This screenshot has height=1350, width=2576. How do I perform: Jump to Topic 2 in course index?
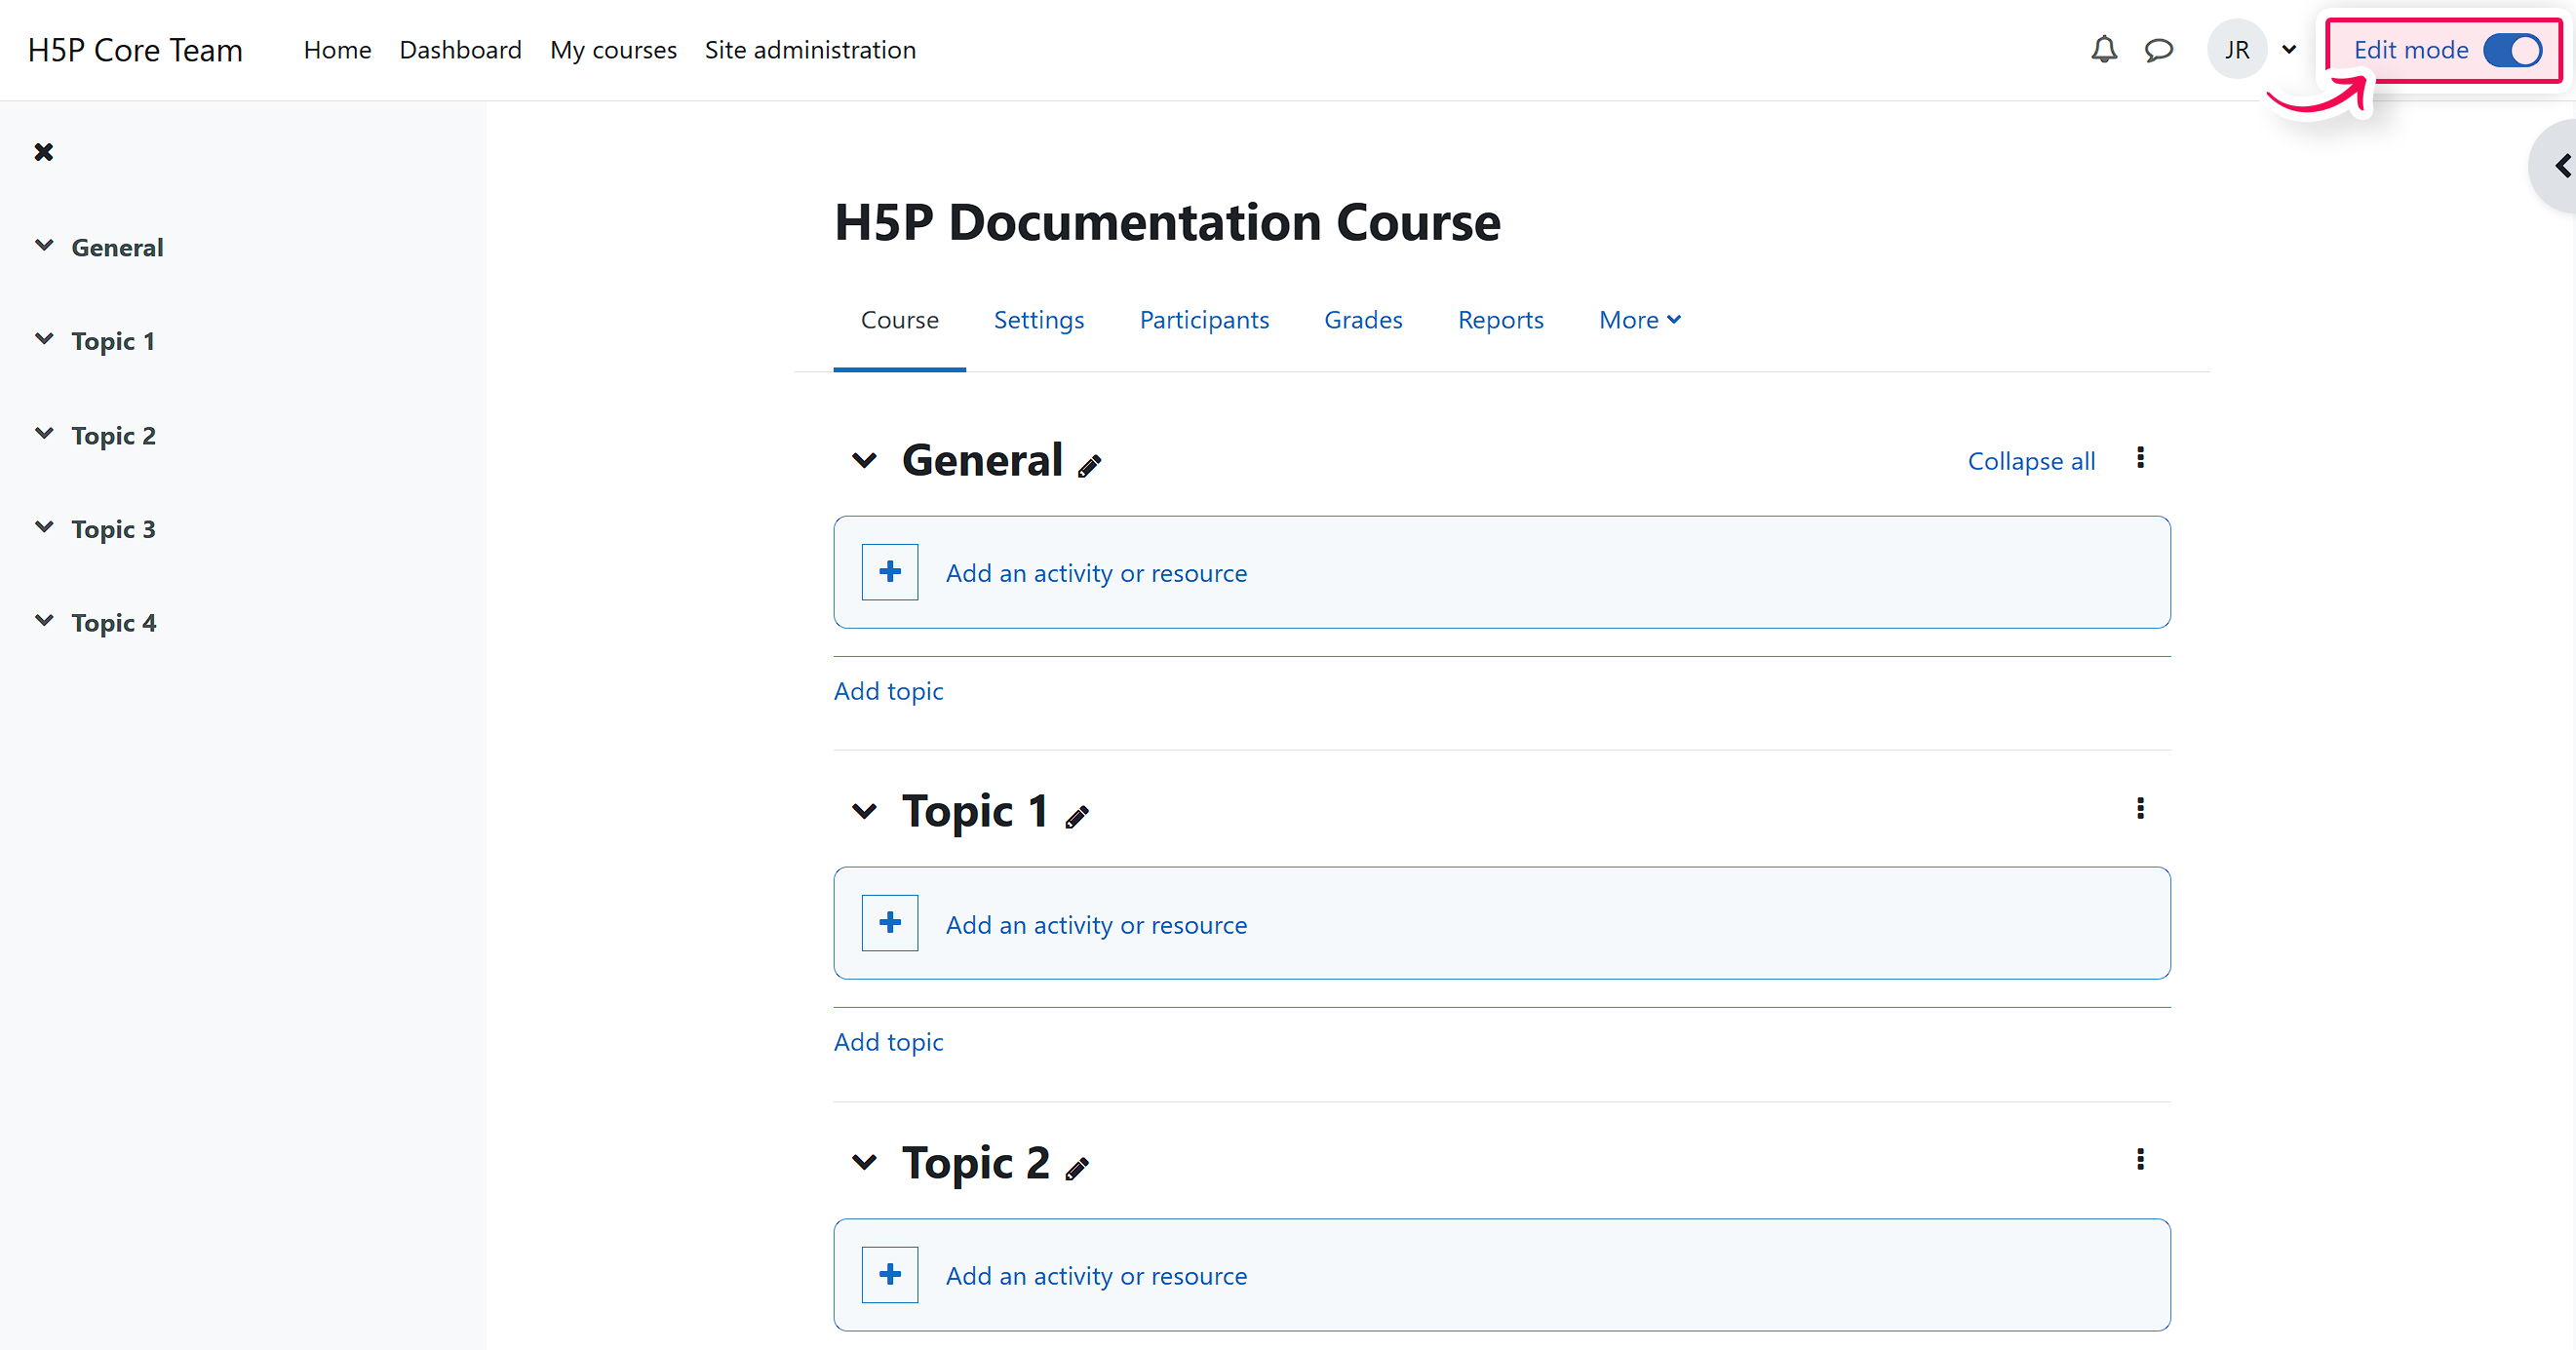point(113,435)
